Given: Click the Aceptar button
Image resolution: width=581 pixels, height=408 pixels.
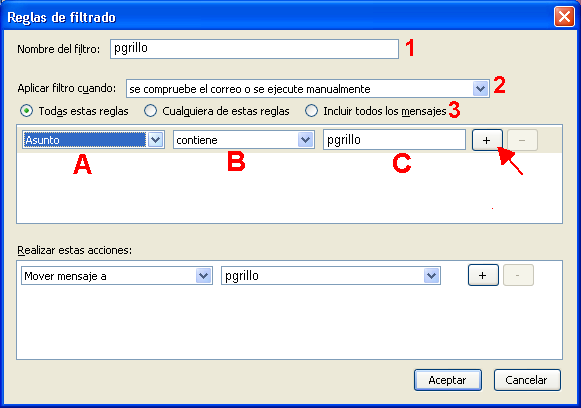Looking at the screenshot, I should click(448, 380).
